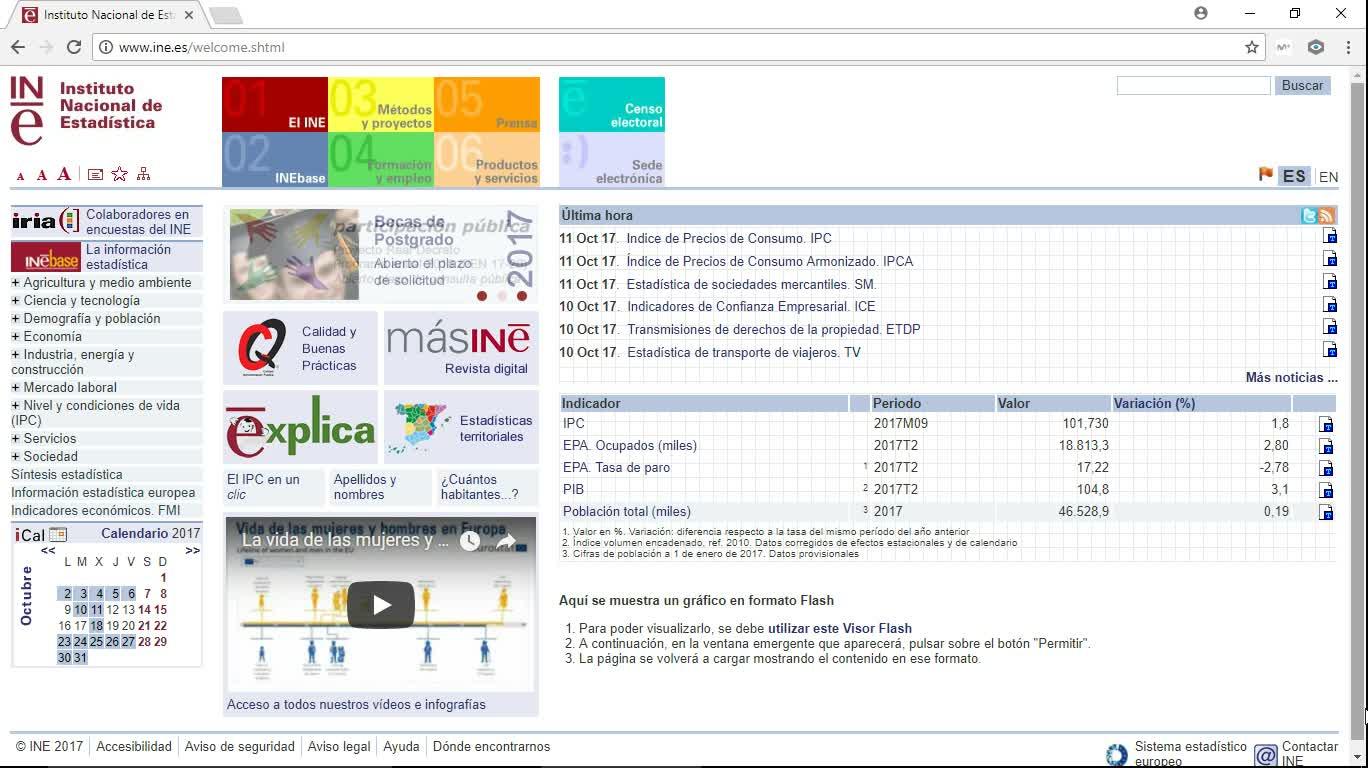Open the 03 Métodos y proyectos menu tile
The height and width of the screenshot is (768, 1368).
tap(381, 105)
